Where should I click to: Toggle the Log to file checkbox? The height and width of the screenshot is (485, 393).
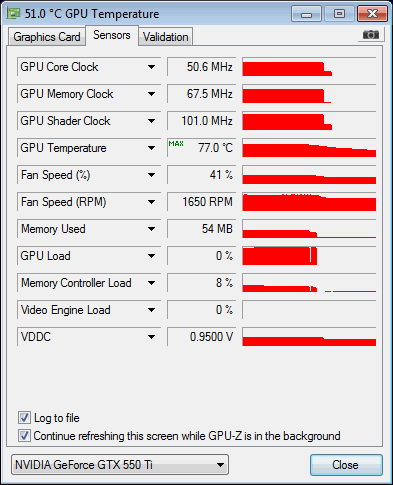(24, 418)
